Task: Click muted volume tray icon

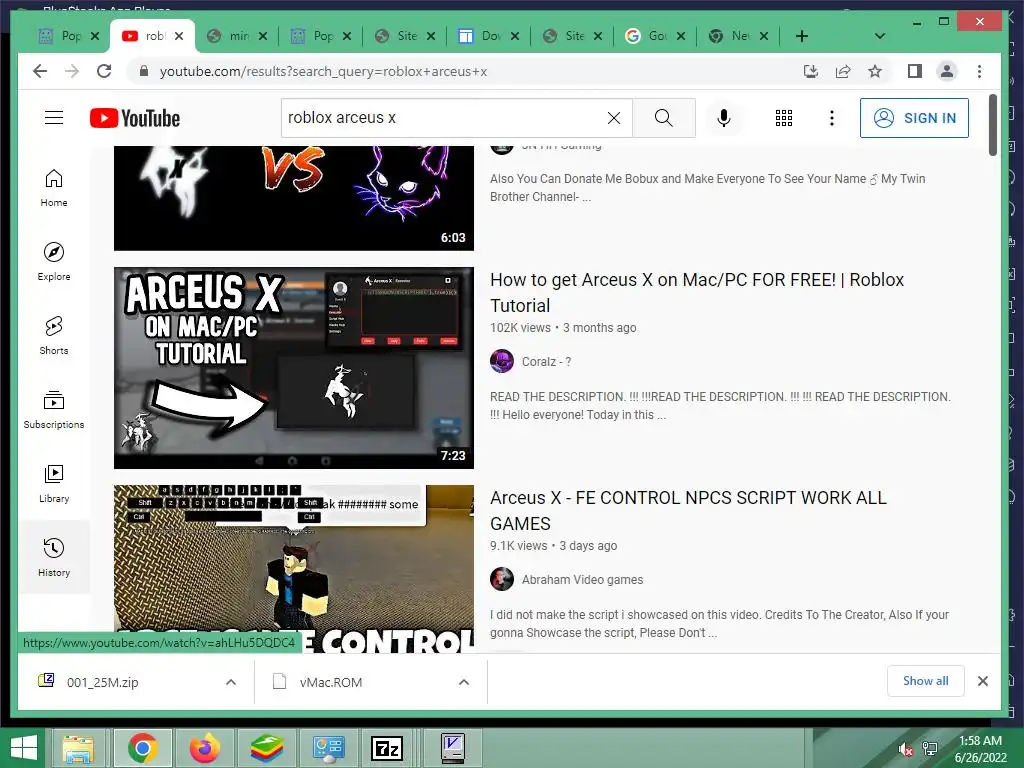Action: tap(906, 749)
